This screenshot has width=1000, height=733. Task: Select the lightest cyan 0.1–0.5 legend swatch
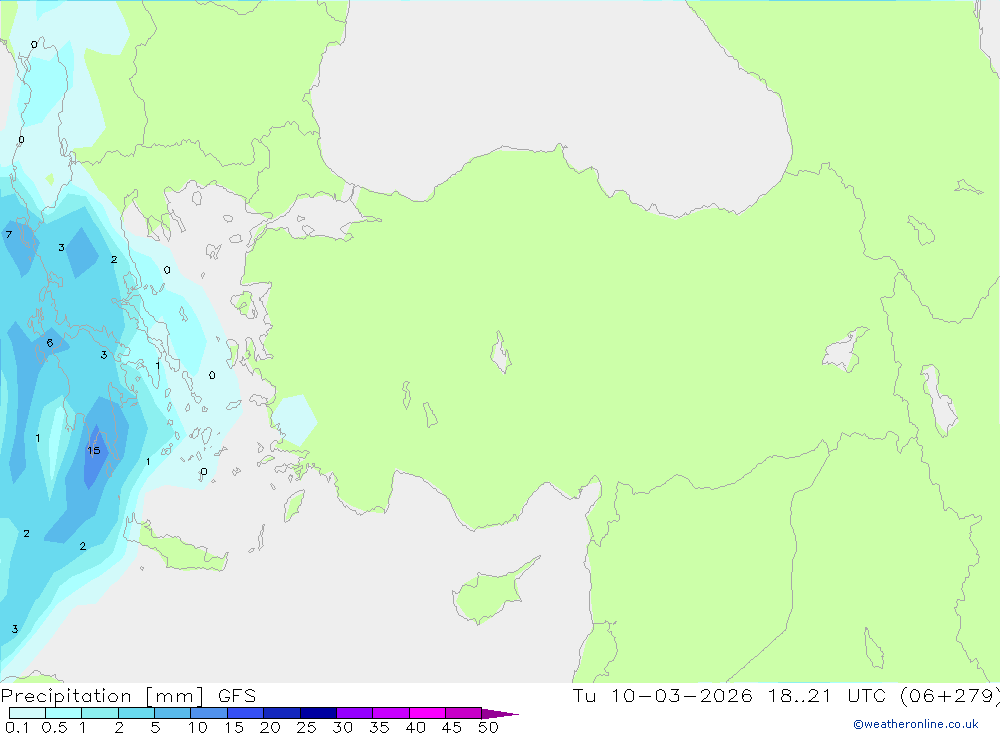(x=27, y=713)
